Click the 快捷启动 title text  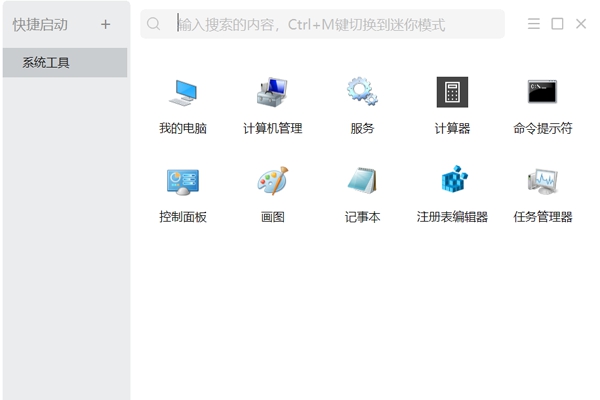click(x=40, y=24)
